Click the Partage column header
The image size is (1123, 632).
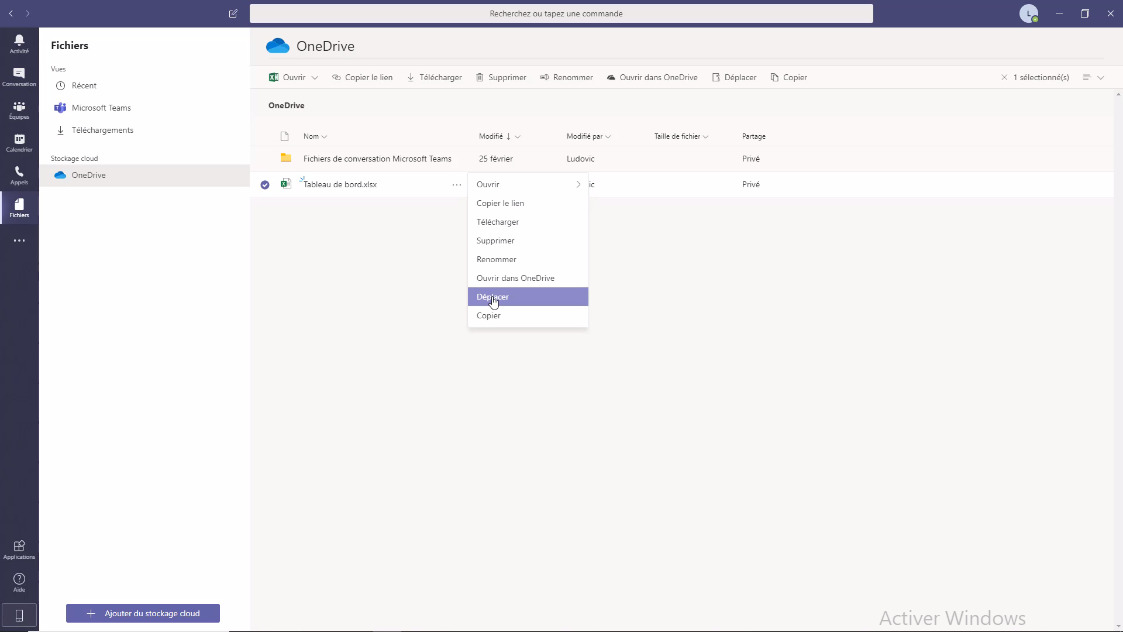[753, 136]
